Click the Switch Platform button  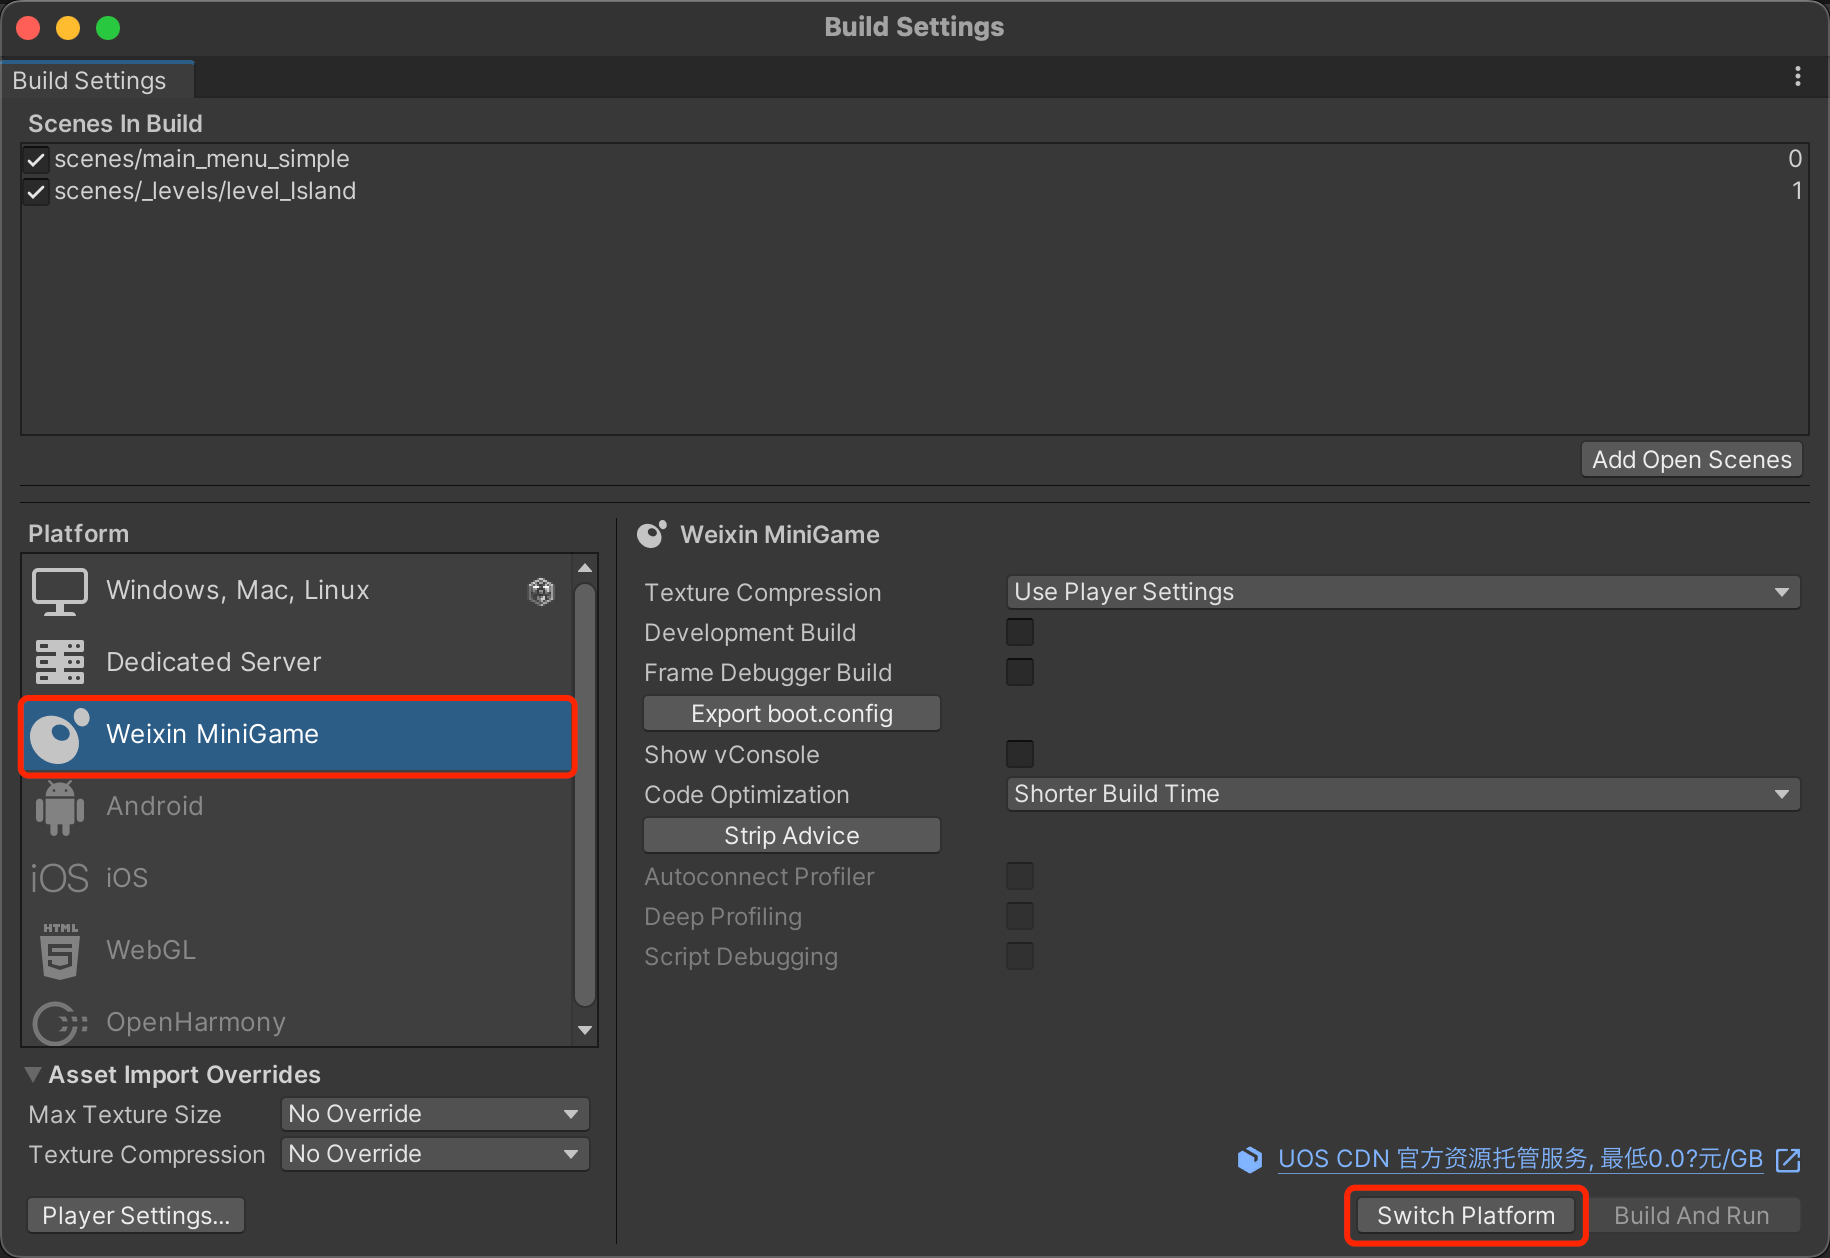[x=1465, y=1216]
